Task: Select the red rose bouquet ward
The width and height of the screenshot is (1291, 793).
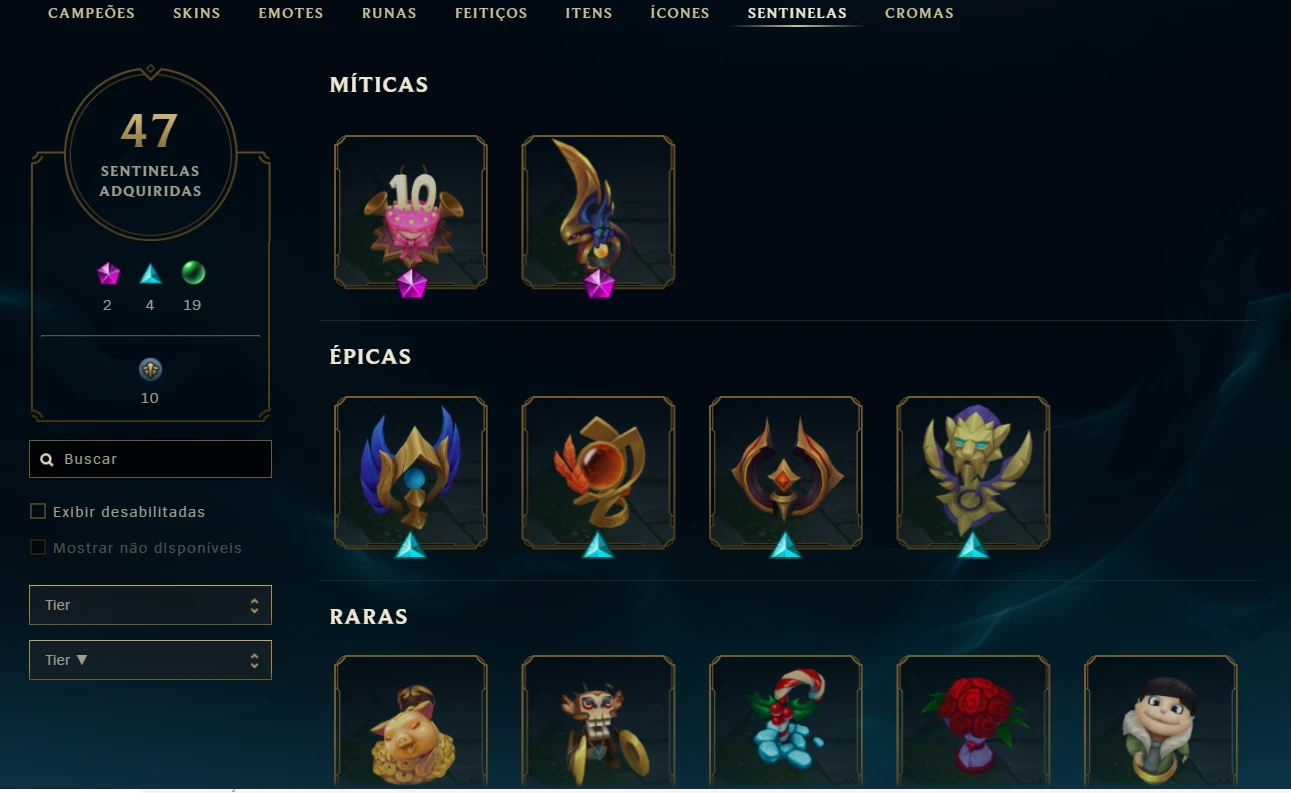Action: [x=973, y=722]
